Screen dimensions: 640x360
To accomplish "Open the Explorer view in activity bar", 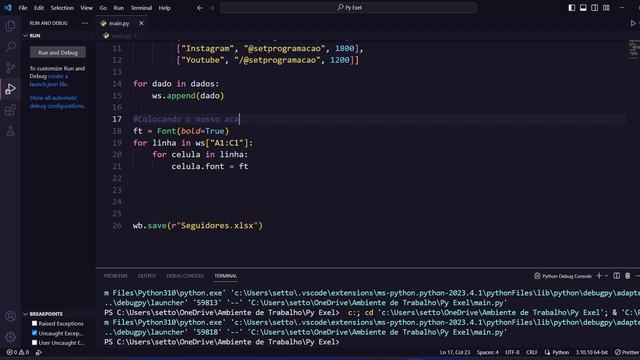I will (10, 25).
